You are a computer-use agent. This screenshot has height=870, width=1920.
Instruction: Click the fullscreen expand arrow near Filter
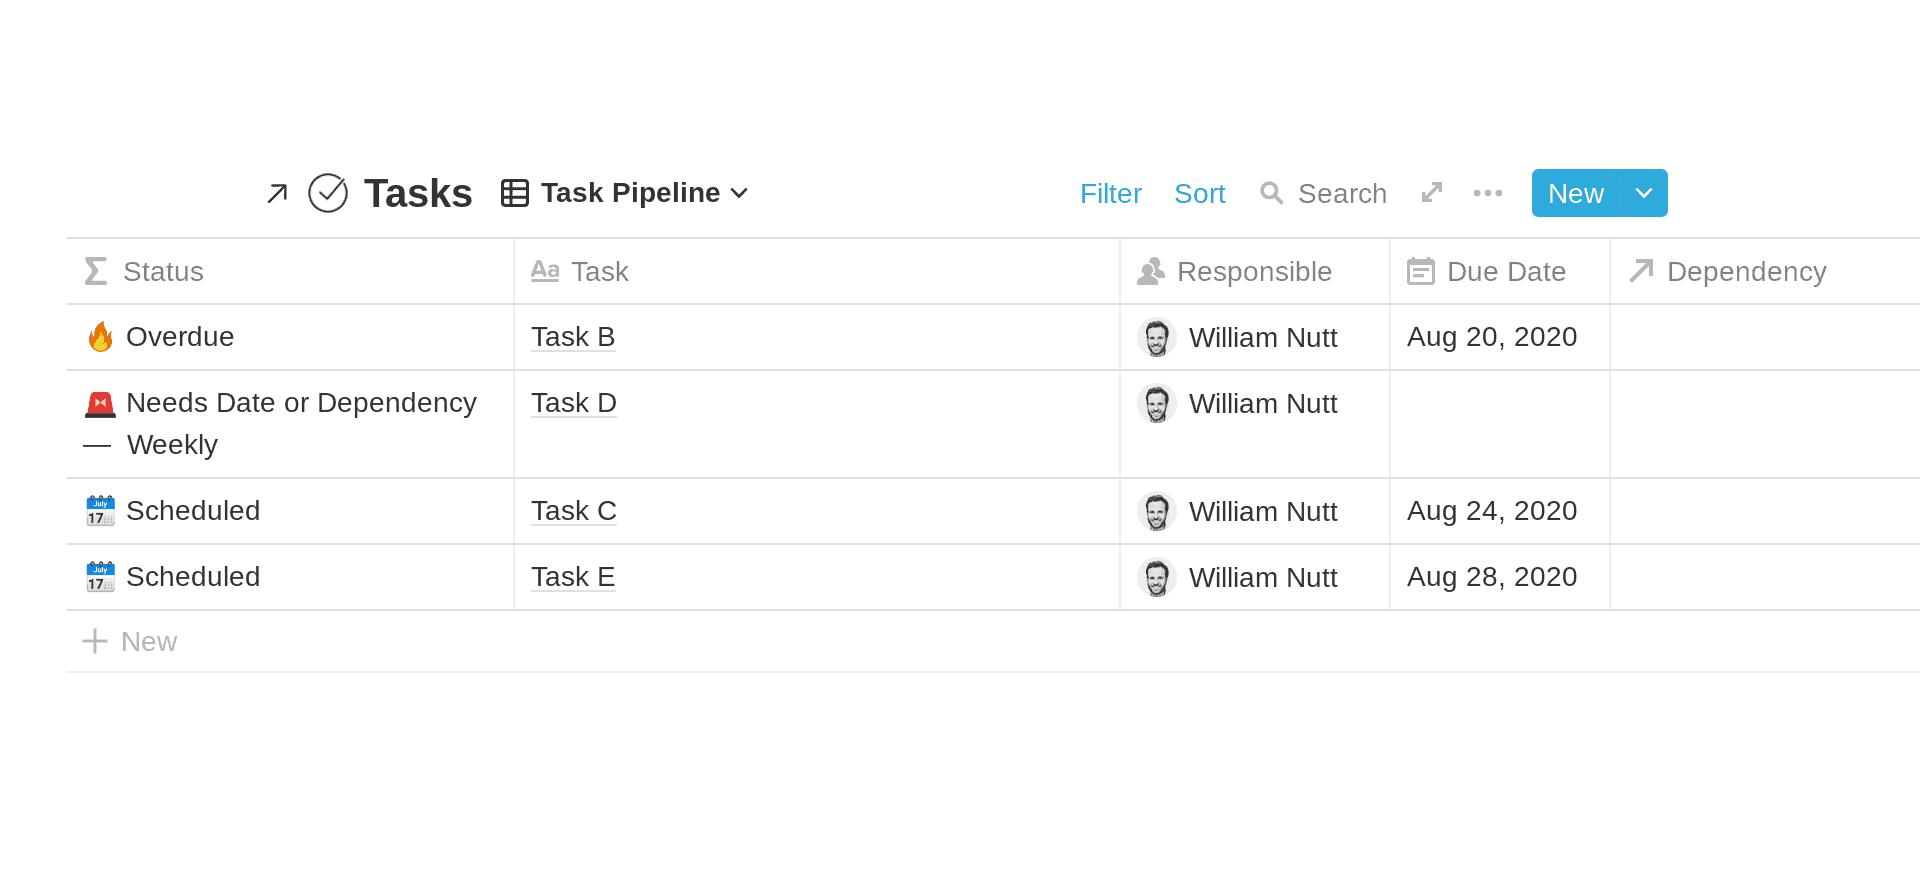tap(1431, 192)
